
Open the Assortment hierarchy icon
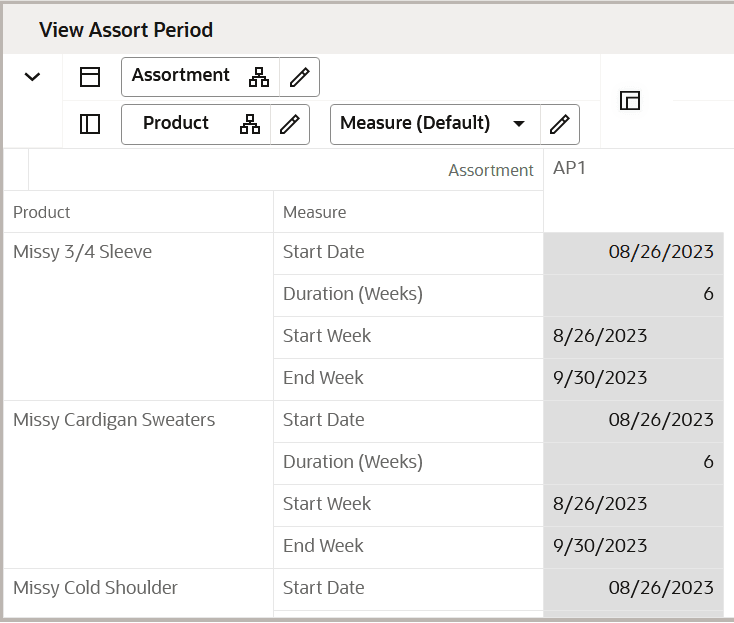pos(259,77)
